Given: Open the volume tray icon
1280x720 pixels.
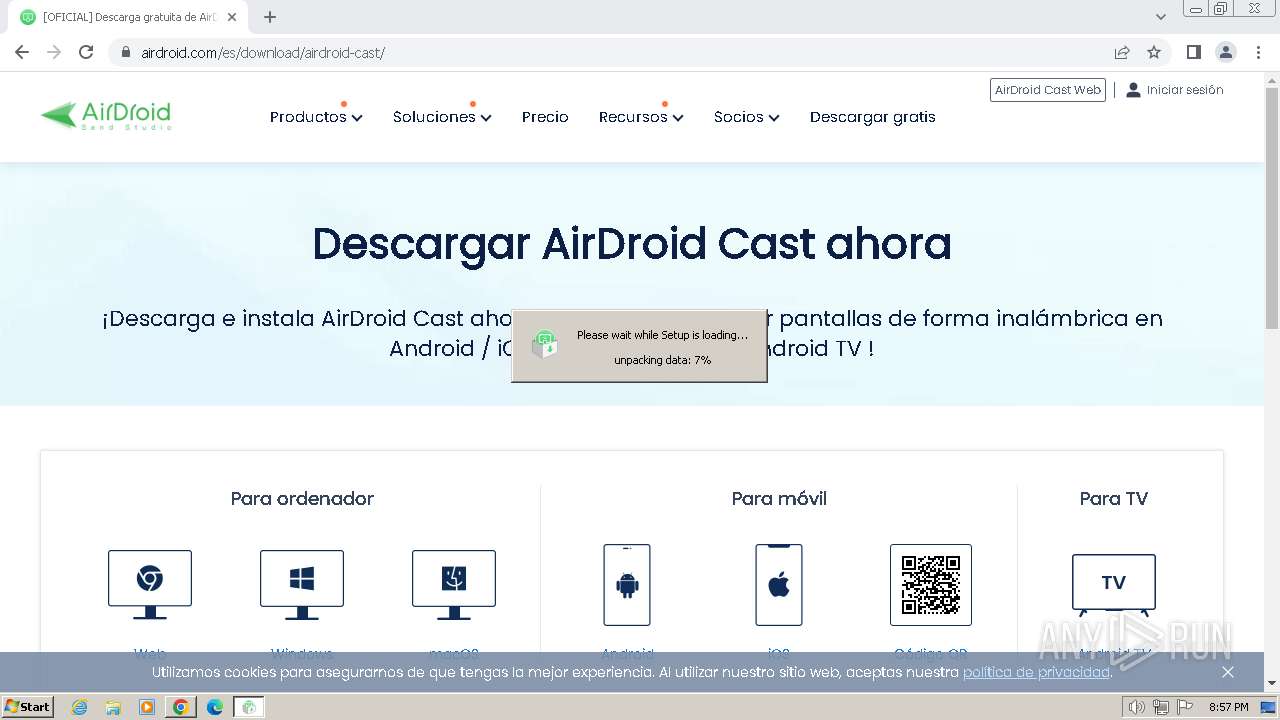Looking at the screenshot, I should 1136,707.
